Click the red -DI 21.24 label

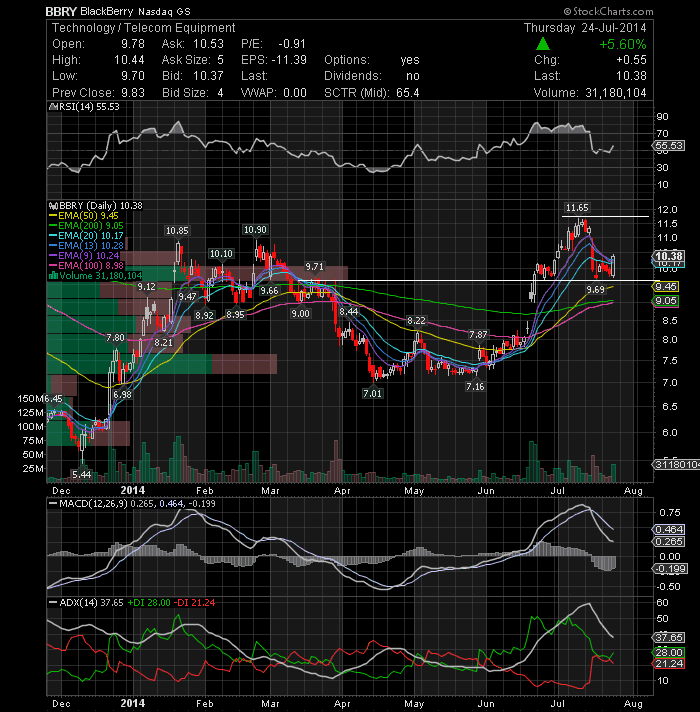[x=195, y=603]
